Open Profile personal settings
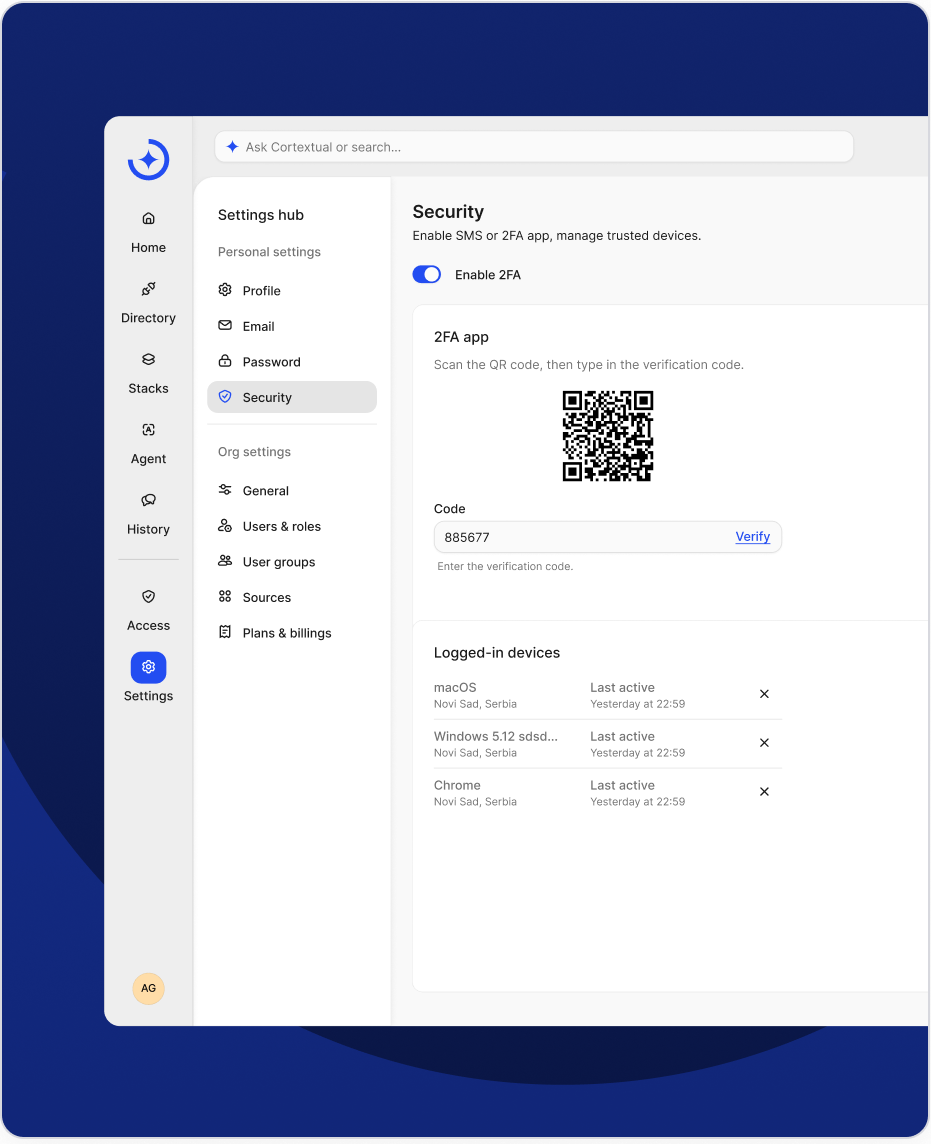Viewport: 931px width, 1144px height. point(261,291)
